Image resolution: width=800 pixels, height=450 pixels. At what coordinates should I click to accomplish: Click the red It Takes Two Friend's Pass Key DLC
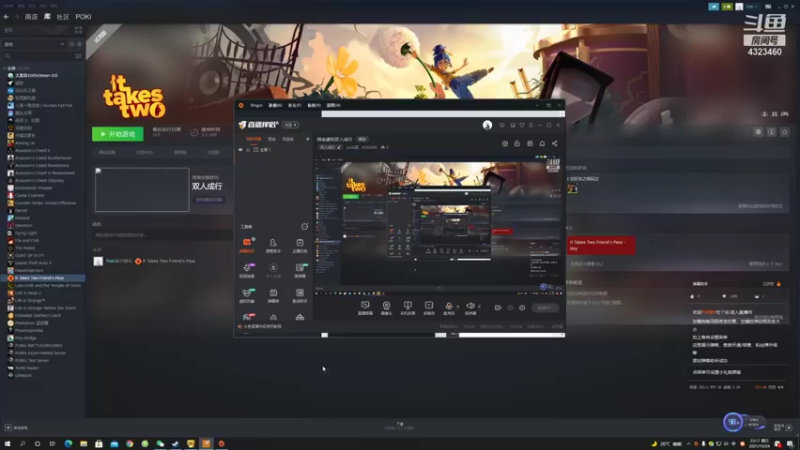(x=601, y=245)
